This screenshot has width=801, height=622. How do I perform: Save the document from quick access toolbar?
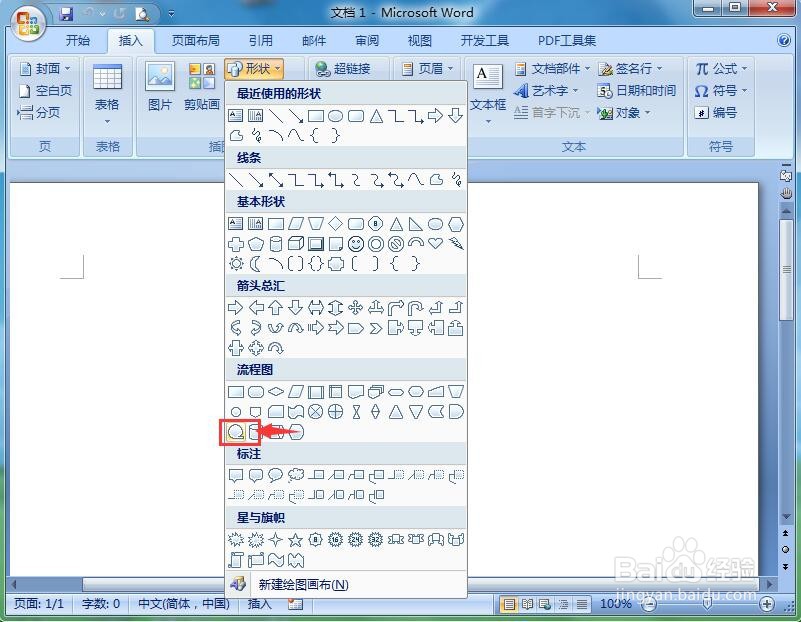coord(65,14)
